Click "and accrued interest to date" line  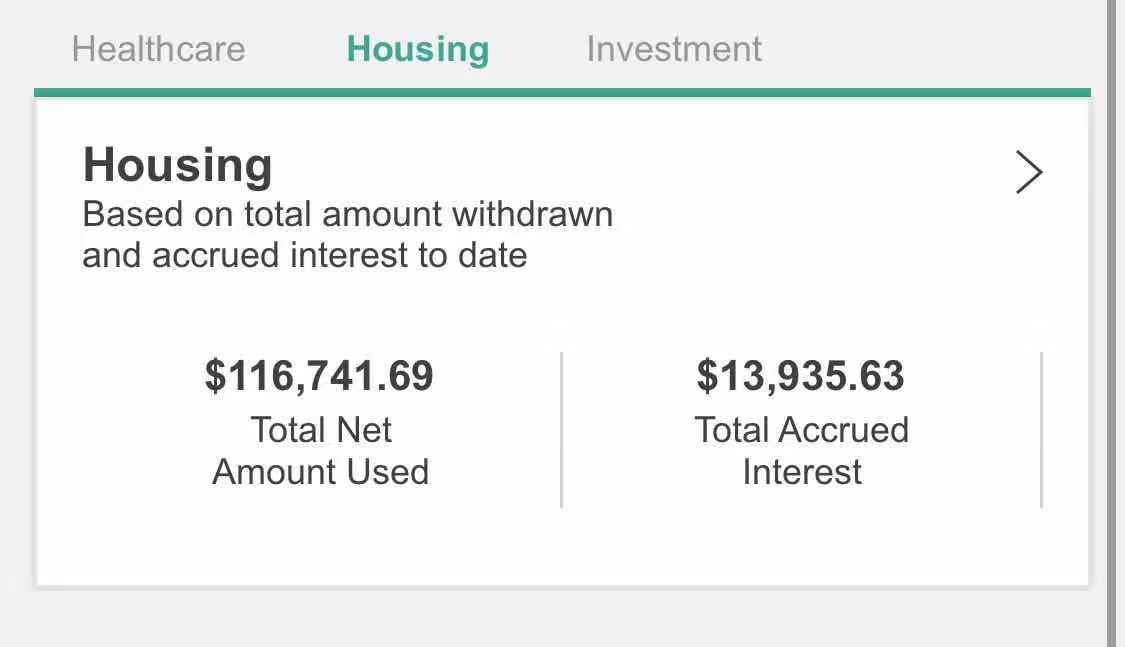[304, 256]
